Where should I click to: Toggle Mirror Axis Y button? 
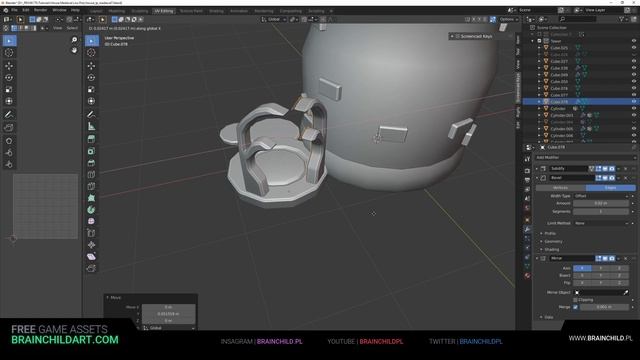(x=600, y=268)
